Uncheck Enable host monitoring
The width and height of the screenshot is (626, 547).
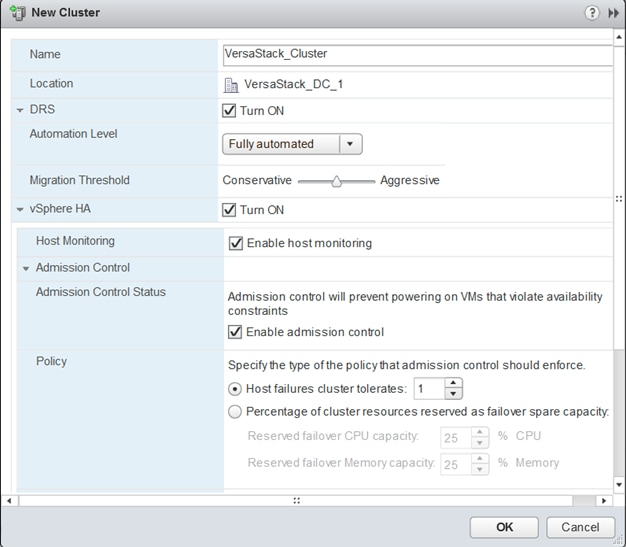236,243
